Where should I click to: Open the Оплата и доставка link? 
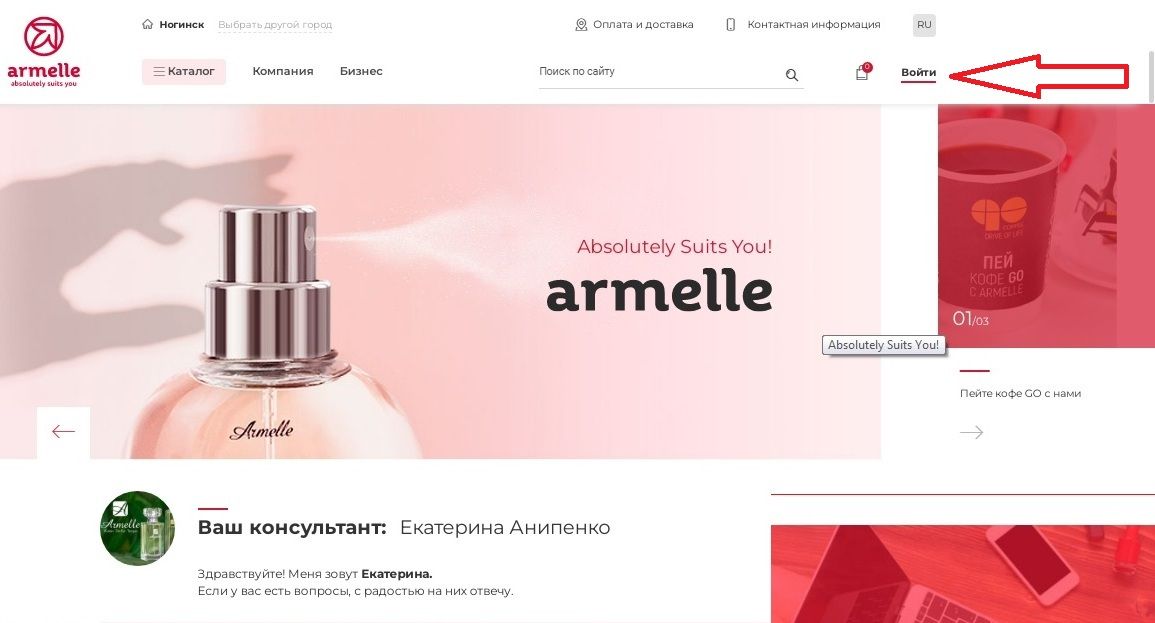[643, 24]
